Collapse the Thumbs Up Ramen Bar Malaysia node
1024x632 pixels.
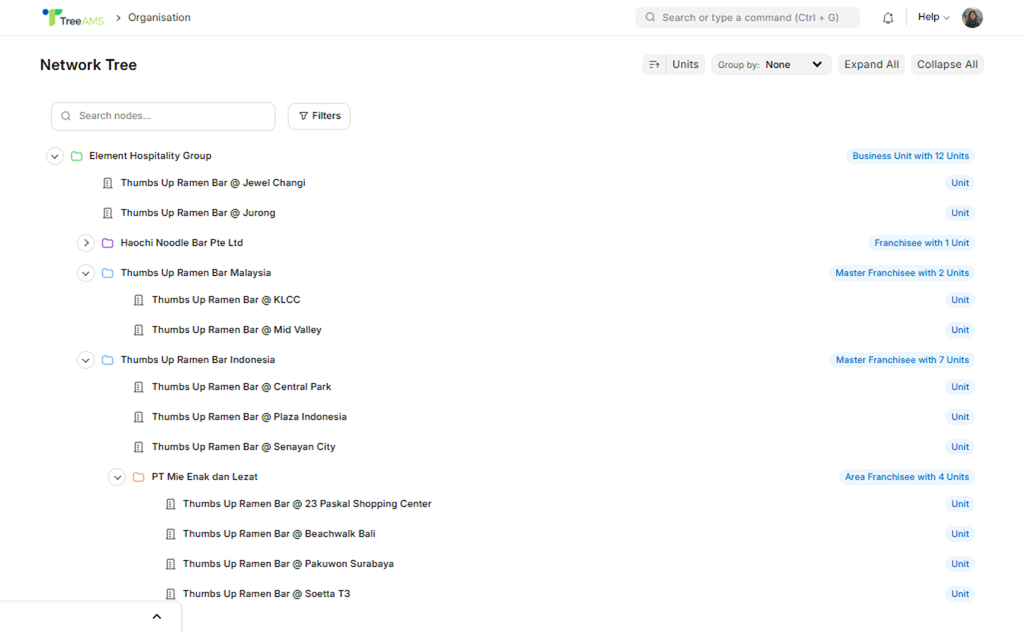[86, 273]
